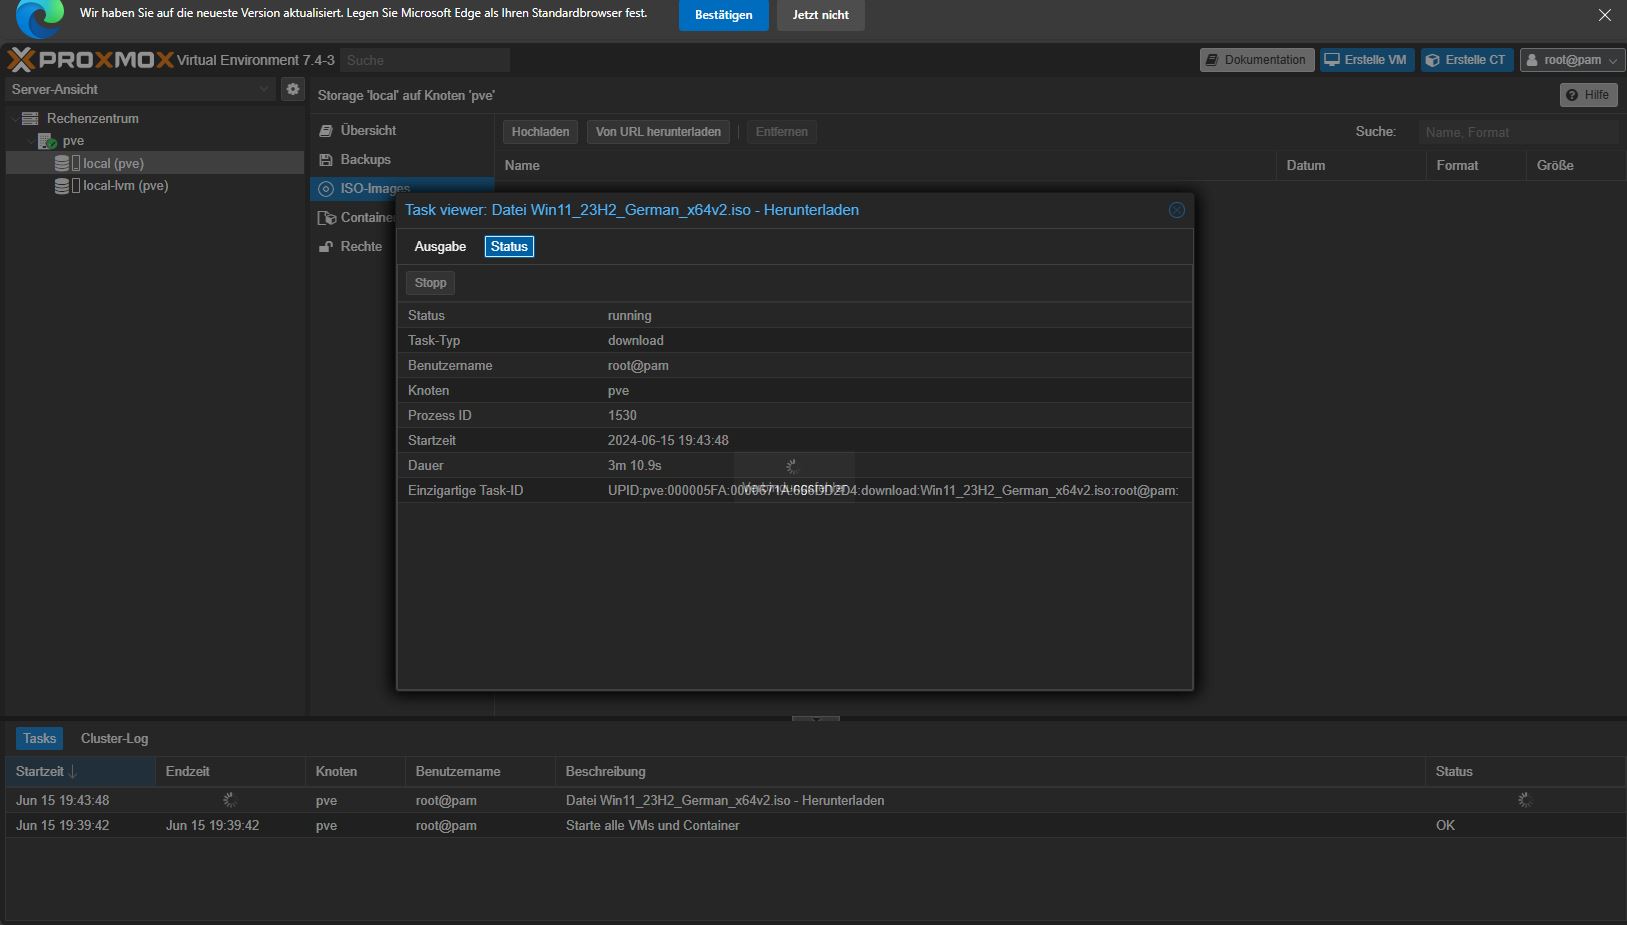Select task log row 'Jun 15 19:43:48'
This screenshot has height=925, width=1627.
pyautogui.click(x=63, y=801)
